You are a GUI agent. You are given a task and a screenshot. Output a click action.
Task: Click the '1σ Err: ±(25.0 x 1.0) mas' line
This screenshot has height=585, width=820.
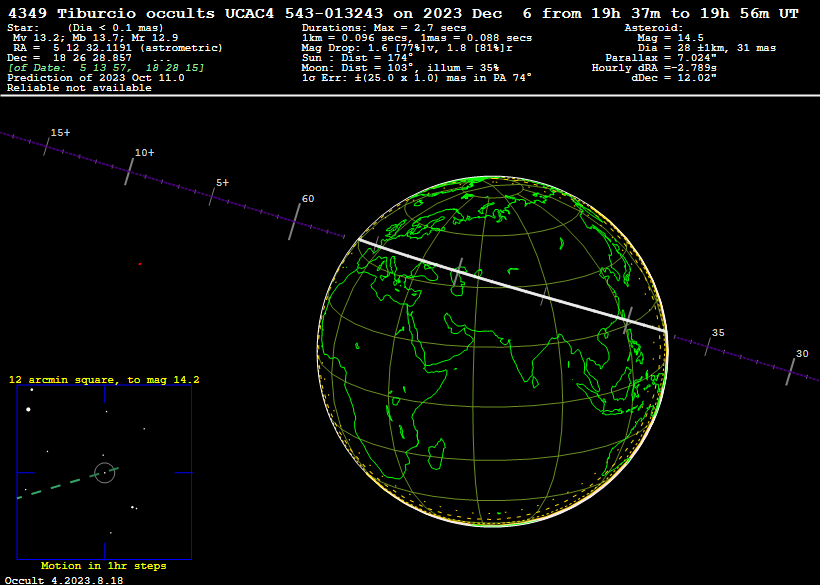[x=417, y=78]
